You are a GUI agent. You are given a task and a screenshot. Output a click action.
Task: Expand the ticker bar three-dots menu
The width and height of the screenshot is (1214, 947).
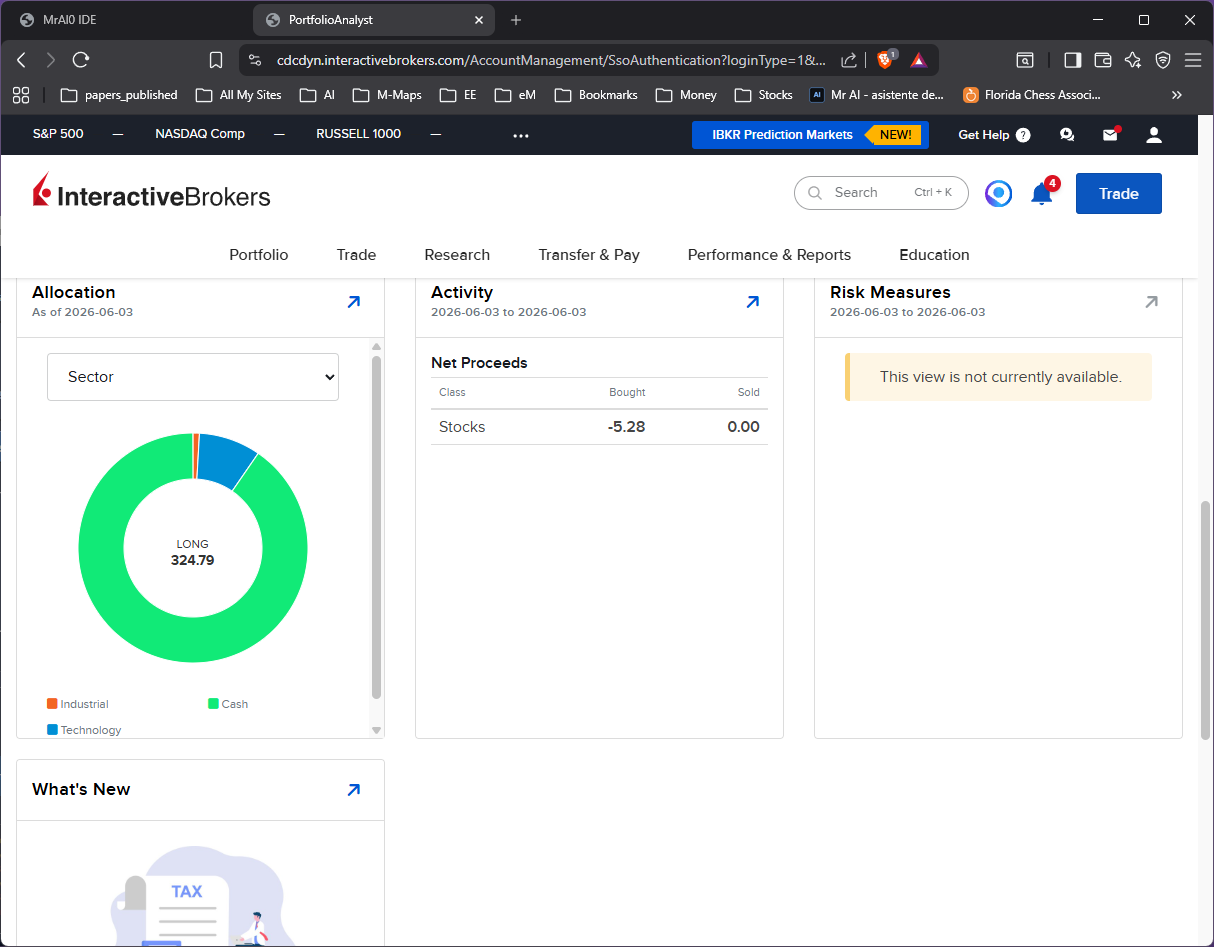[x=521, y=135]
